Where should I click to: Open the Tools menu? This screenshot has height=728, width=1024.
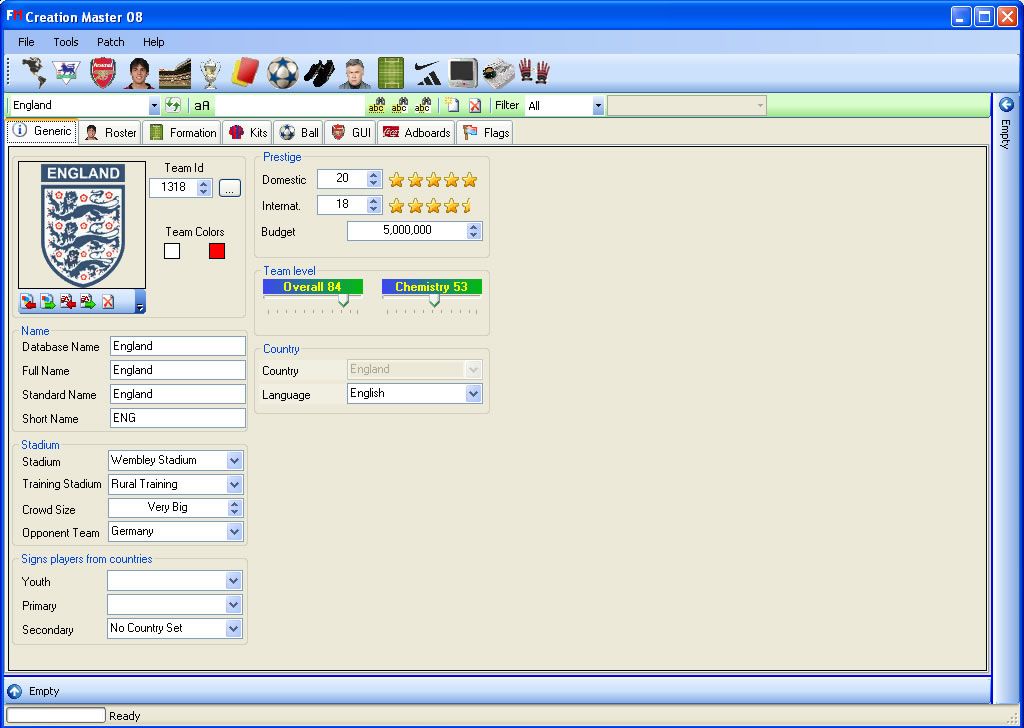coord(66,42)
